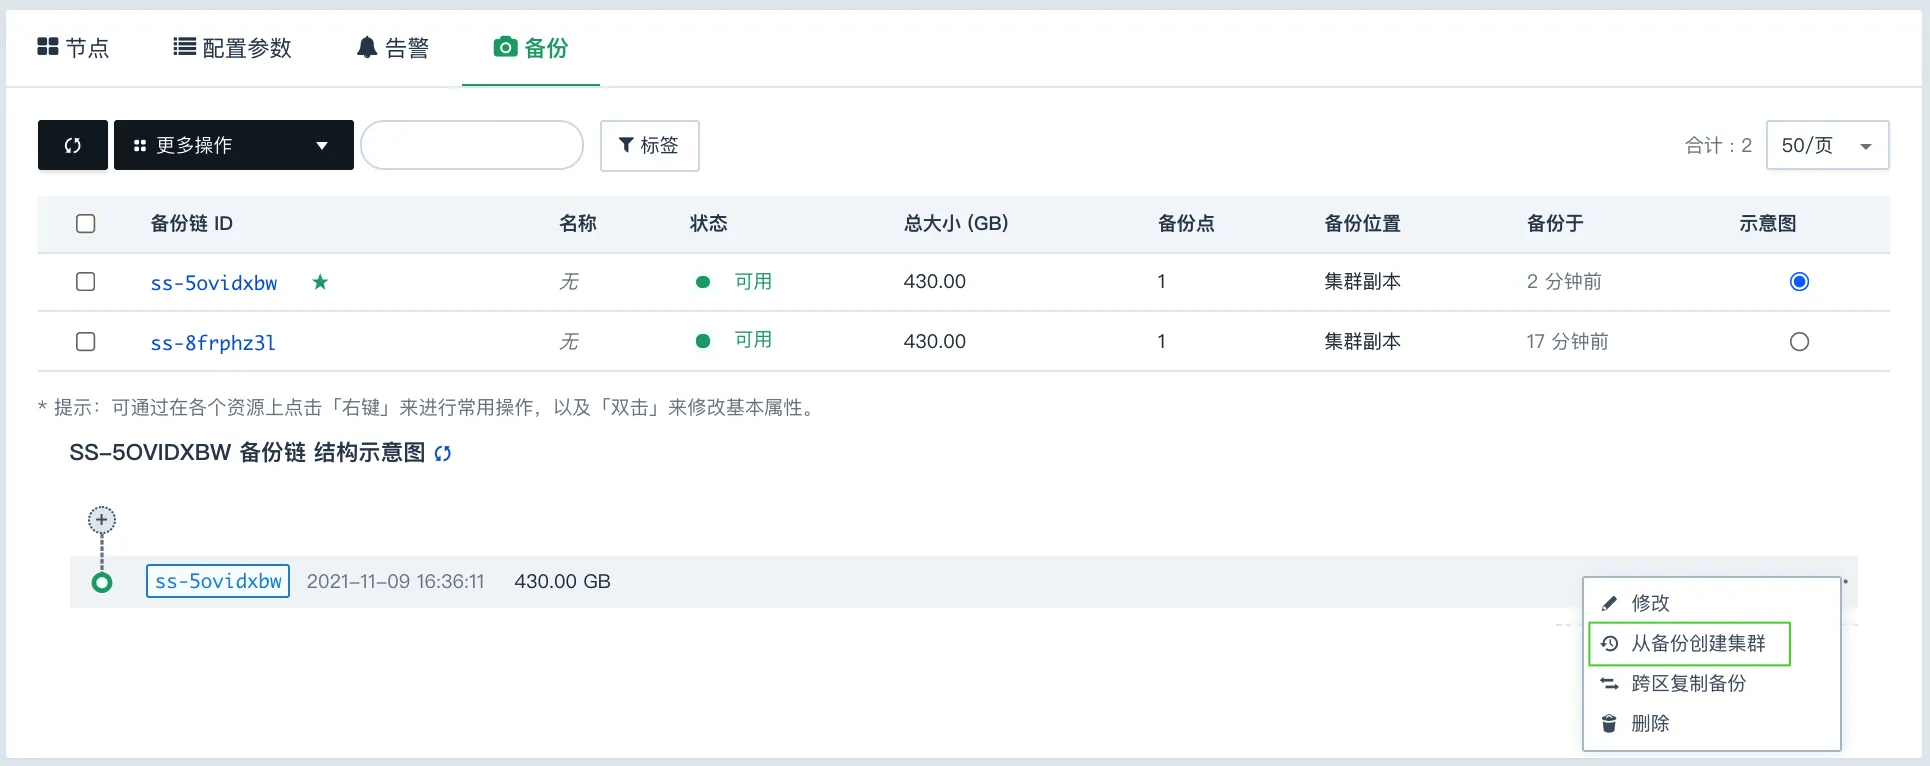
Task: Click the 备份位置 column header
Action: pyautogui.click(x=1362, y=224)
